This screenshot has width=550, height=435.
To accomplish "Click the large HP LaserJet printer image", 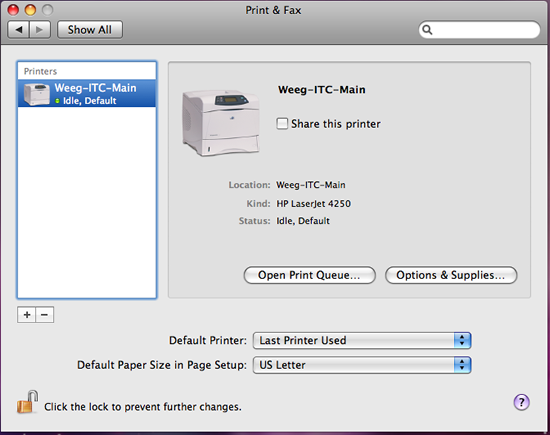I will (221, 122).
